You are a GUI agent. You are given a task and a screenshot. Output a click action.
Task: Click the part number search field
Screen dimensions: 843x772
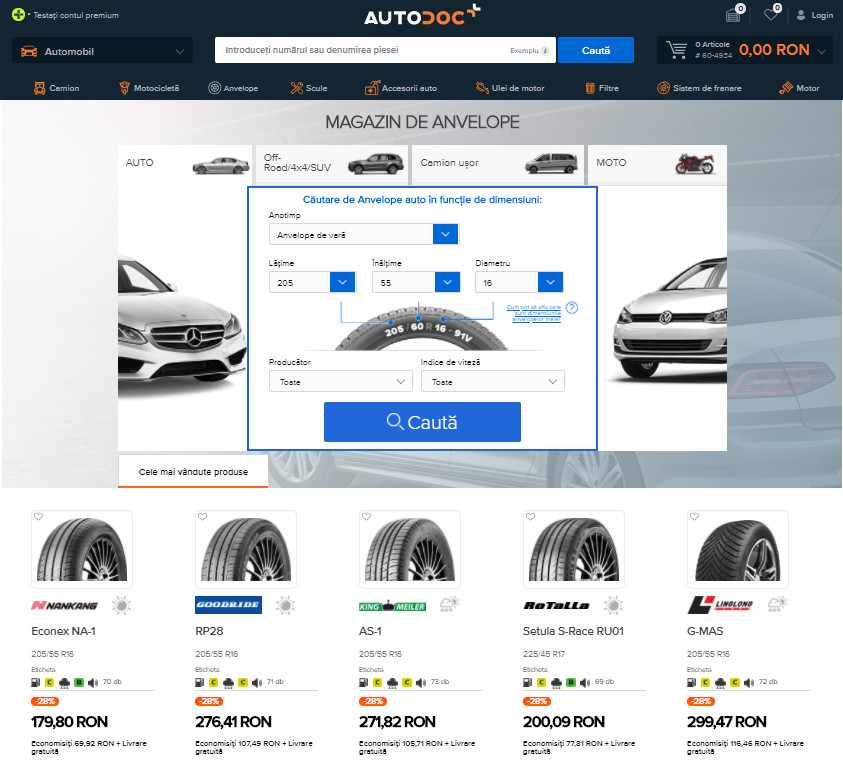coord(370,50)
